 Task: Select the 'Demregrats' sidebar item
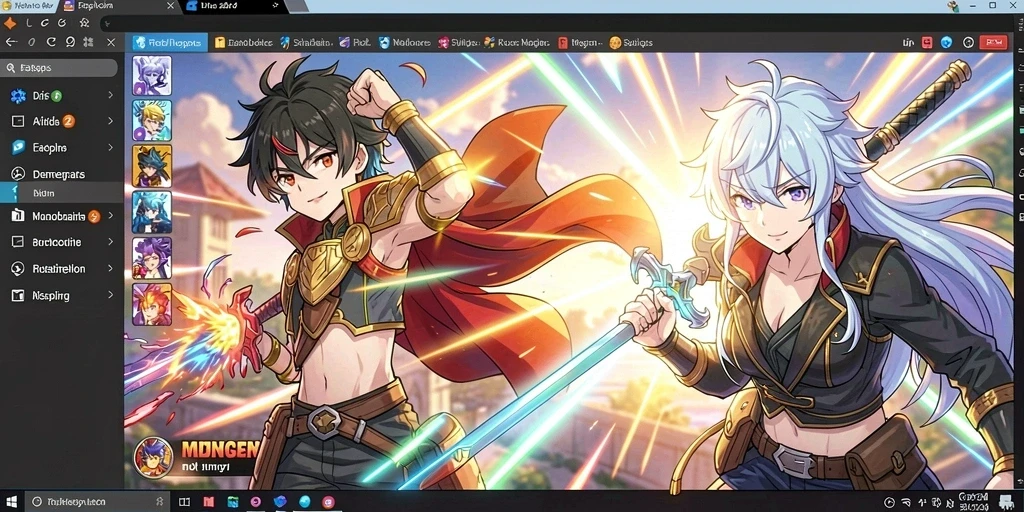pyautogui.click(x=62, y=174)
